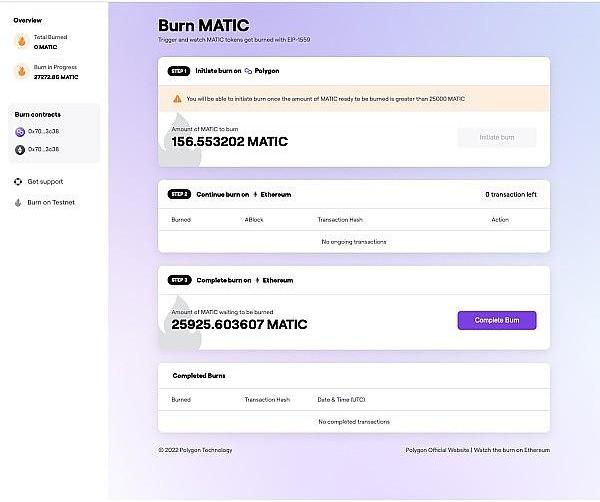Click the Polygon logo in Step 1 header
The height and width of the screenshot is (502, 600).
(248, 71)
